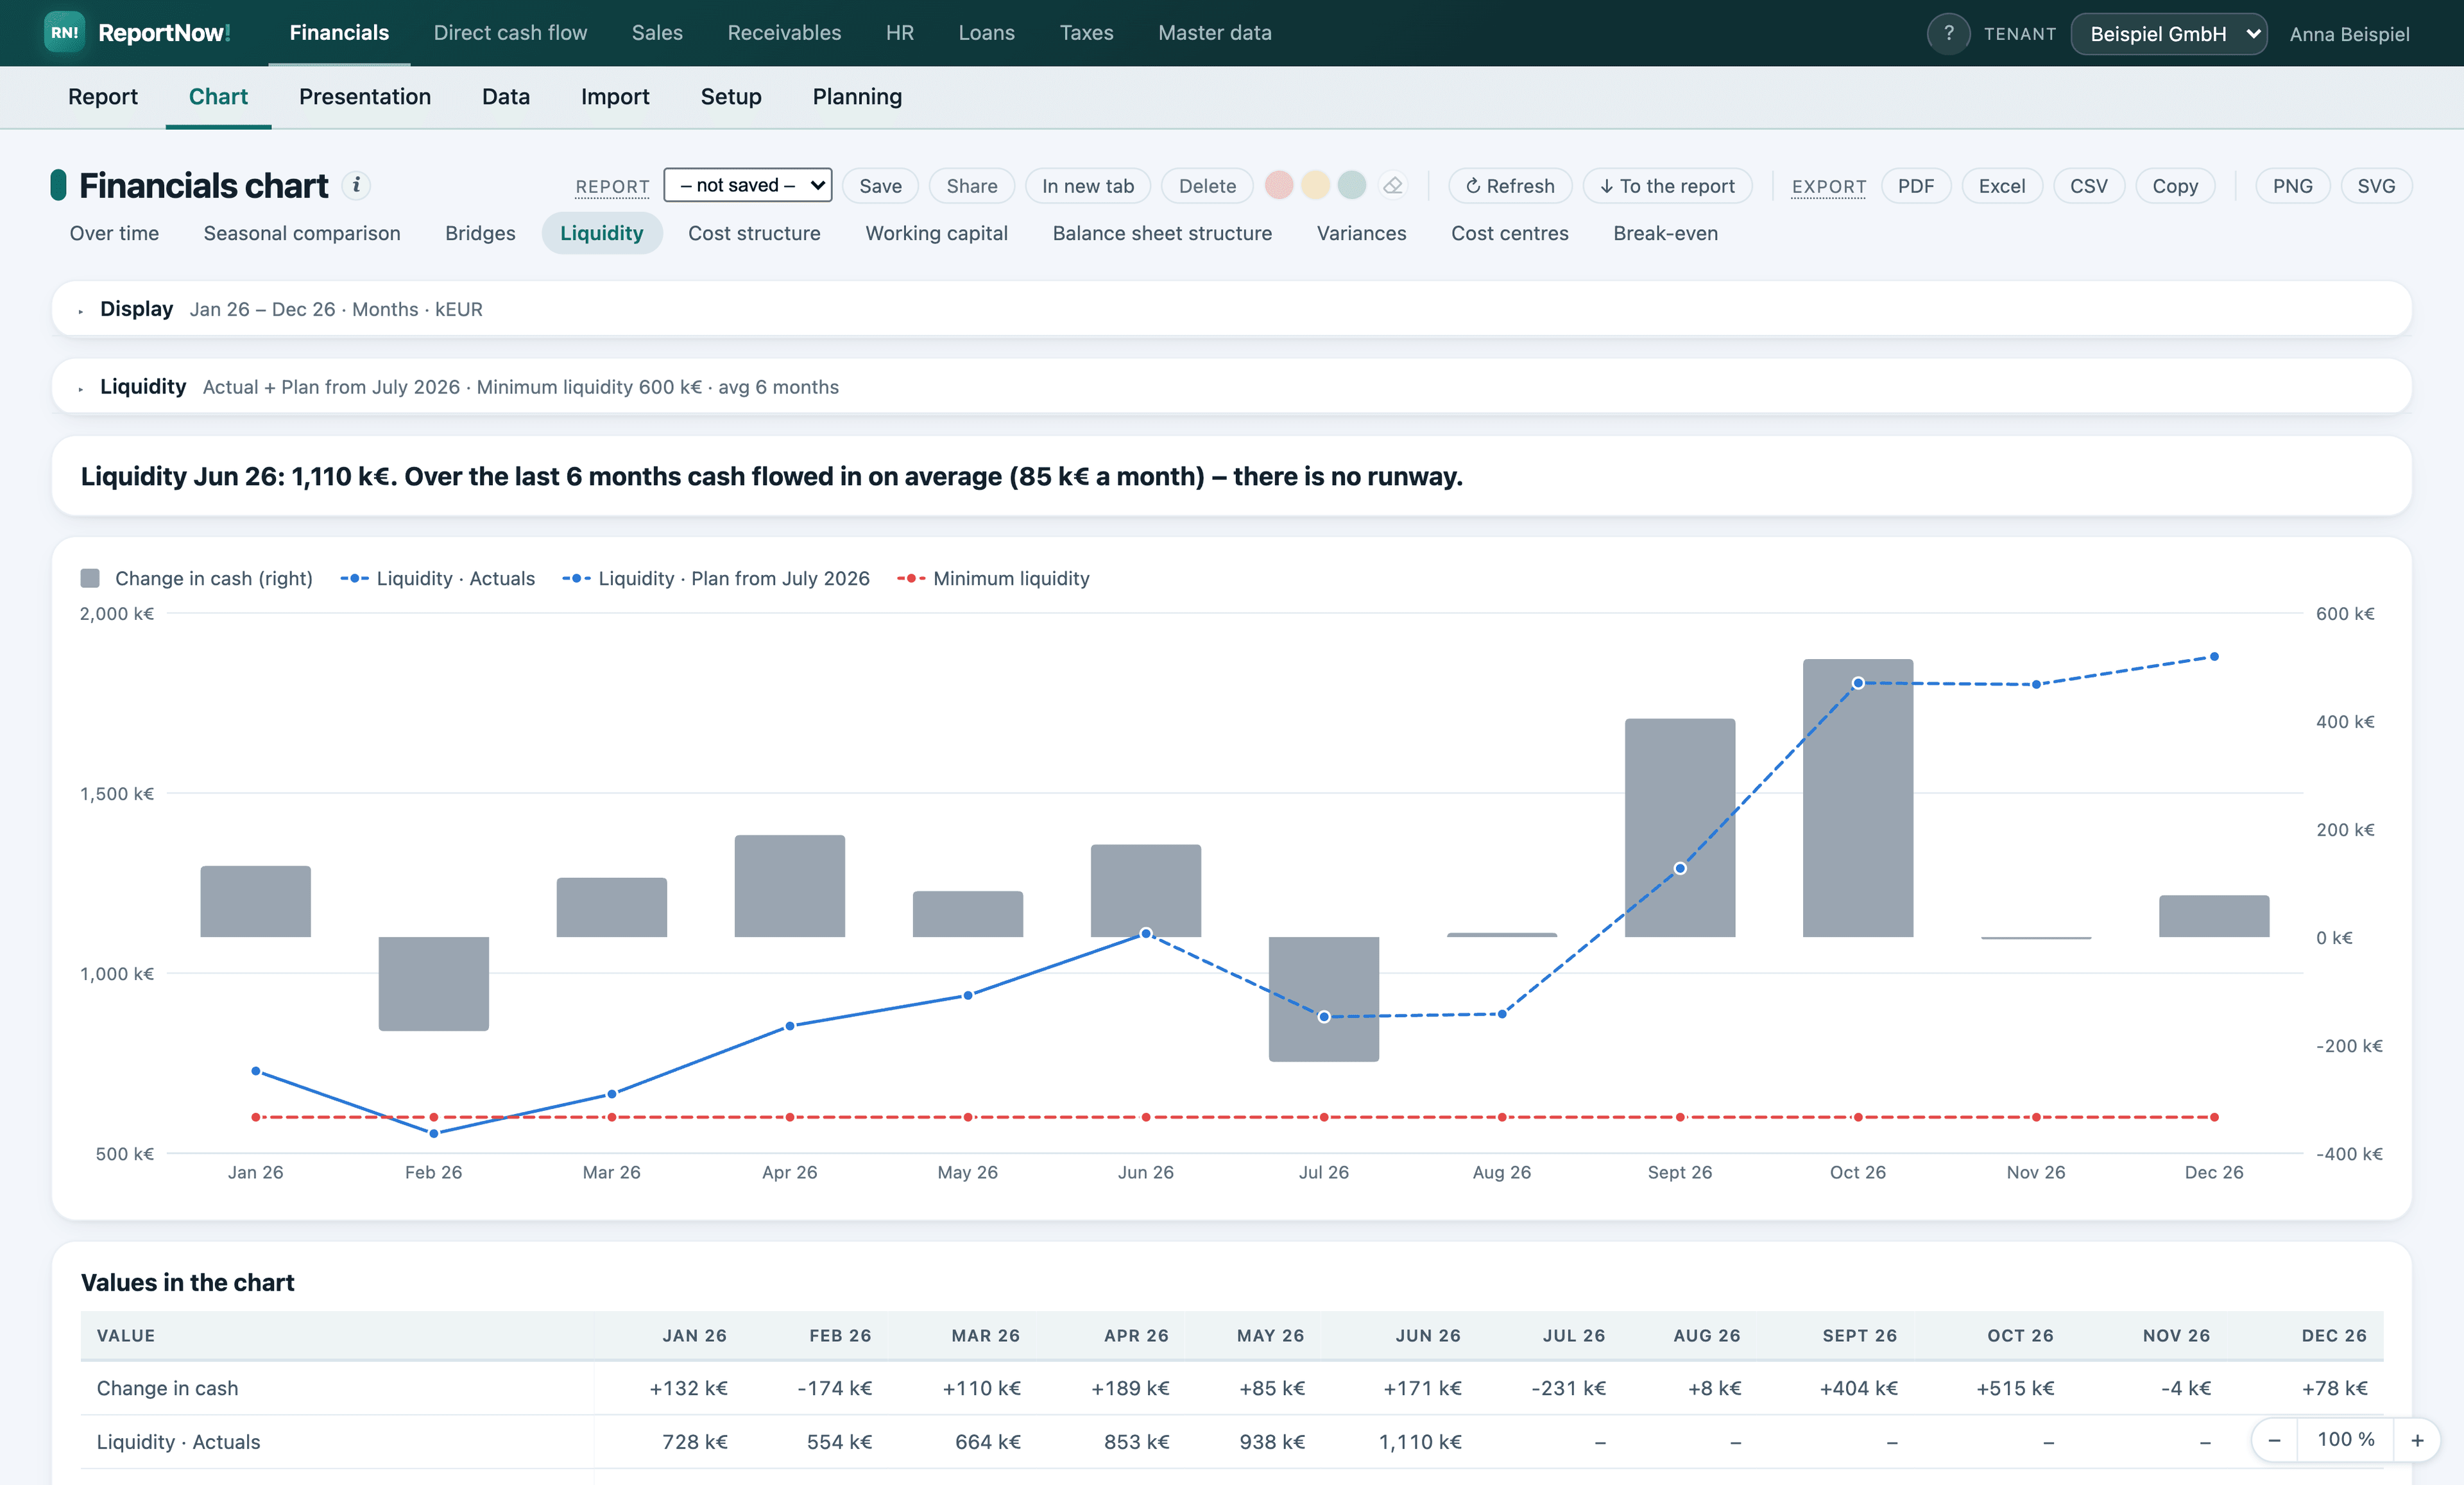Export the chart to Excel
This screenshot has width=2464, height=1485.
[x=2002, y=186]
